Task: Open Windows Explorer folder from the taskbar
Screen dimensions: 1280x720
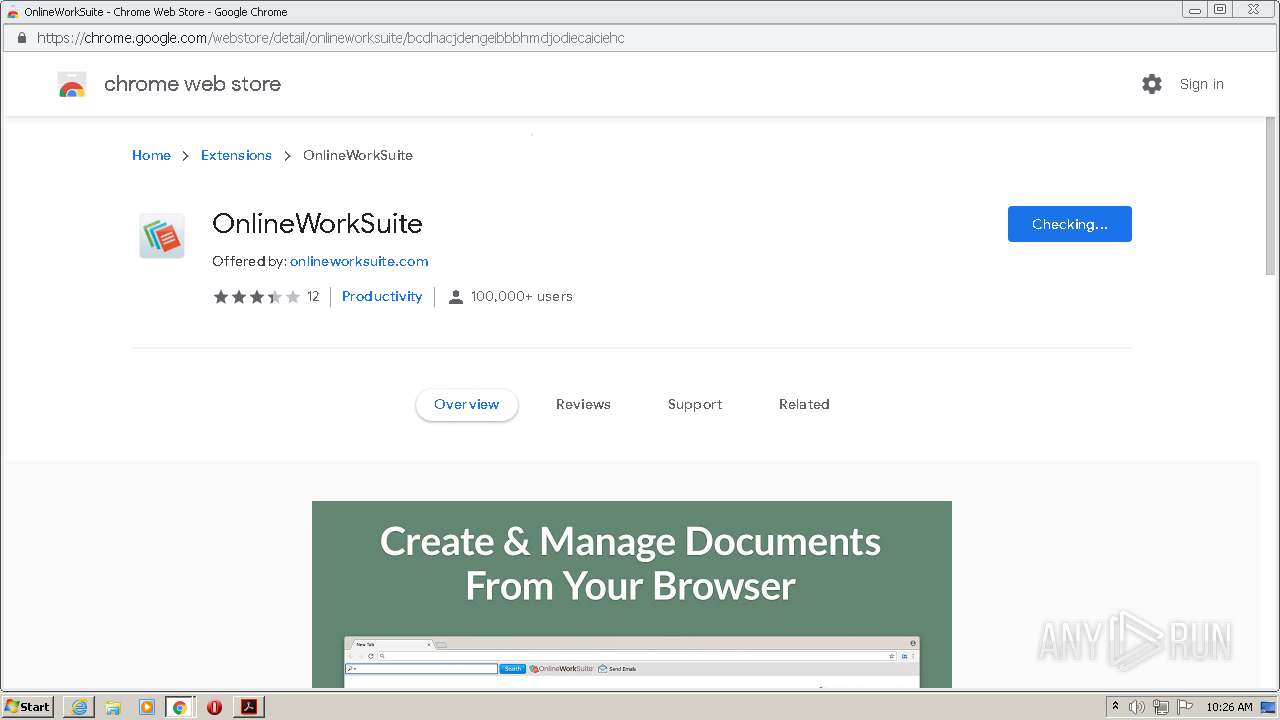Action: click(x=113, y=707)
